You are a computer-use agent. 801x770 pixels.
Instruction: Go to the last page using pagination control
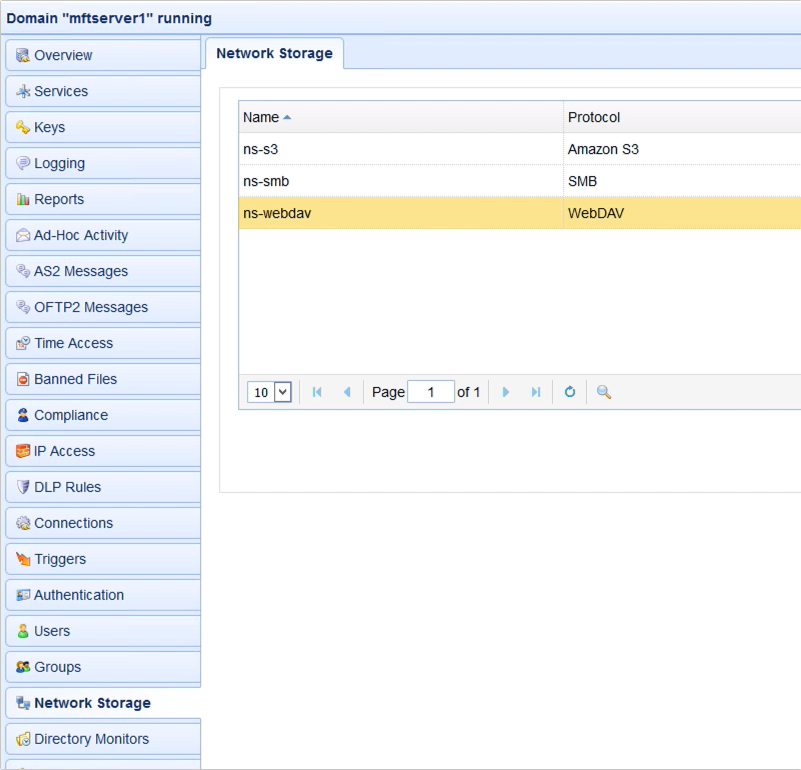[x=536, y=392]
